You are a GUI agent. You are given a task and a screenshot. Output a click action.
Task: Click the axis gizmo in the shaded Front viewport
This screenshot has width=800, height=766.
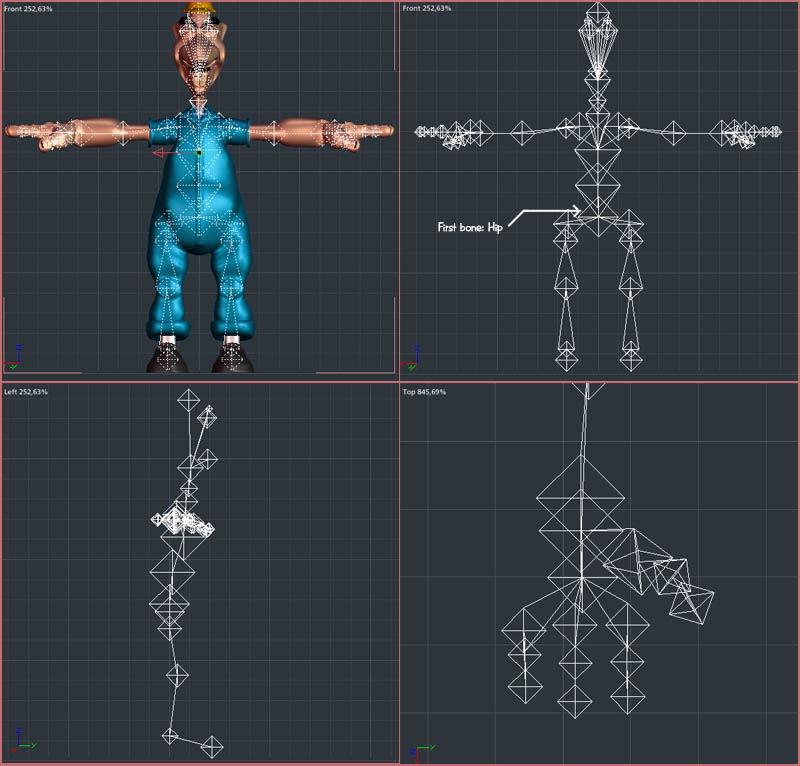(12, 358)
